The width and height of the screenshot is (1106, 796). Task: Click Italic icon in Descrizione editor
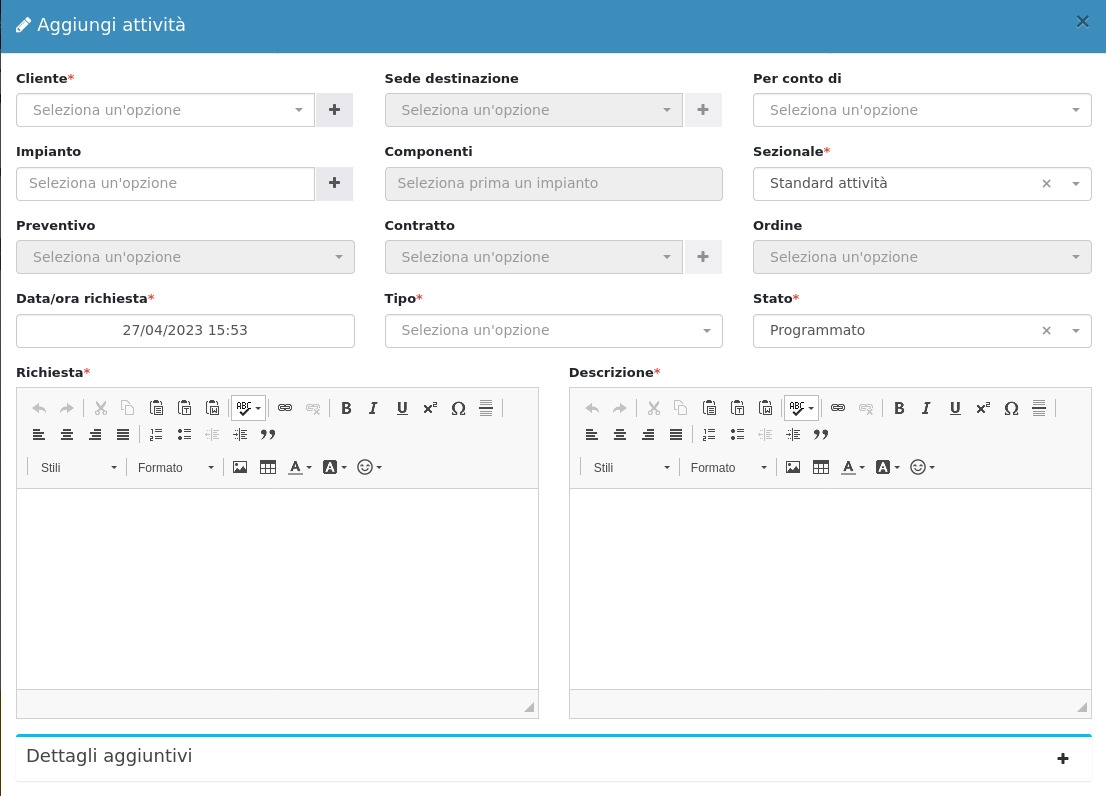point(926,408)
